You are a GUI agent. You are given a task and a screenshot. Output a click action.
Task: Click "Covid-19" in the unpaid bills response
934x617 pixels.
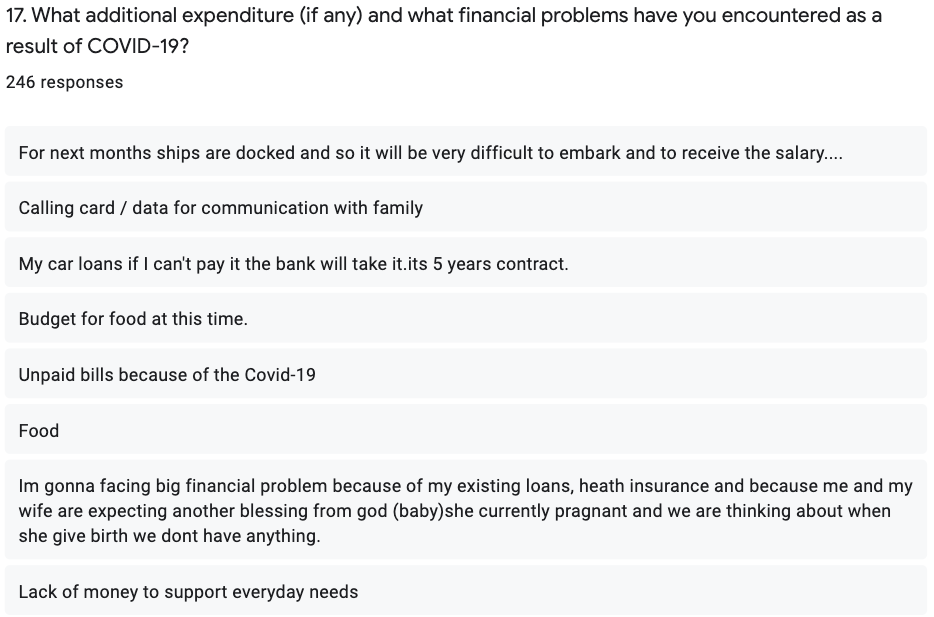tap(280, 375)
